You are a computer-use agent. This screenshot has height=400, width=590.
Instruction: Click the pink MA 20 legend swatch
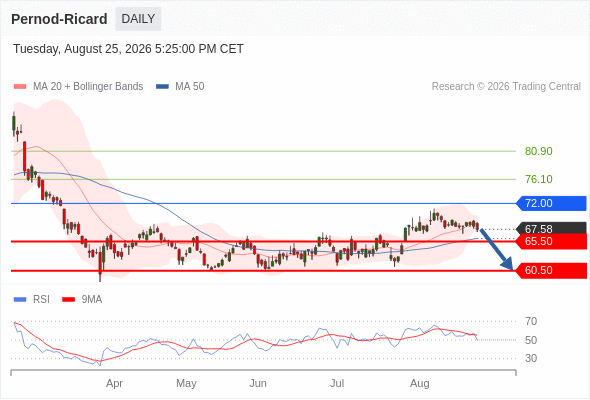[20, 87]
